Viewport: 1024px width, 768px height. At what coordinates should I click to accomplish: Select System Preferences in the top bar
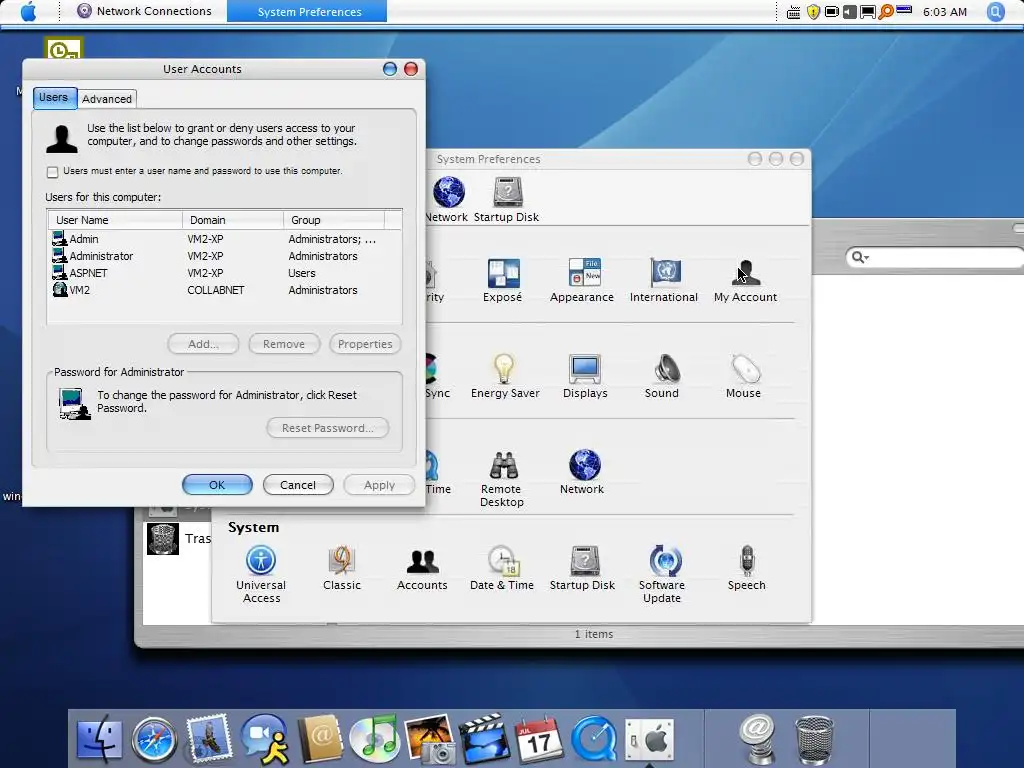tap(309, 12)
